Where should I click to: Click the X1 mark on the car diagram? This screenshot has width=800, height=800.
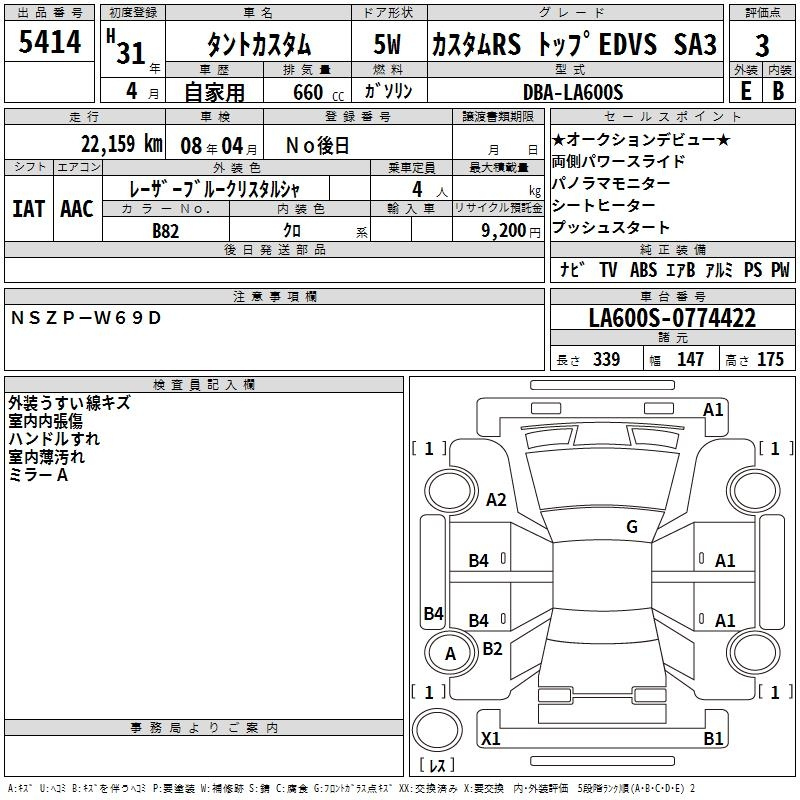pos(491,739)
